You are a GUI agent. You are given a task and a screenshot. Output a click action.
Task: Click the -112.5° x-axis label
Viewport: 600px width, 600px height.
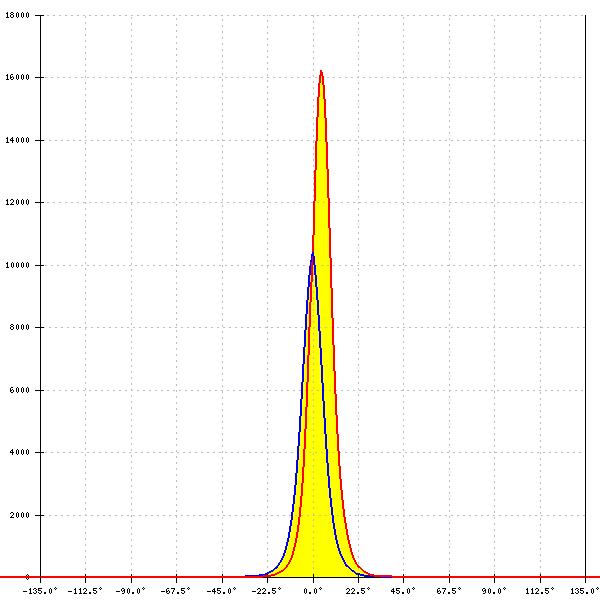85,591
